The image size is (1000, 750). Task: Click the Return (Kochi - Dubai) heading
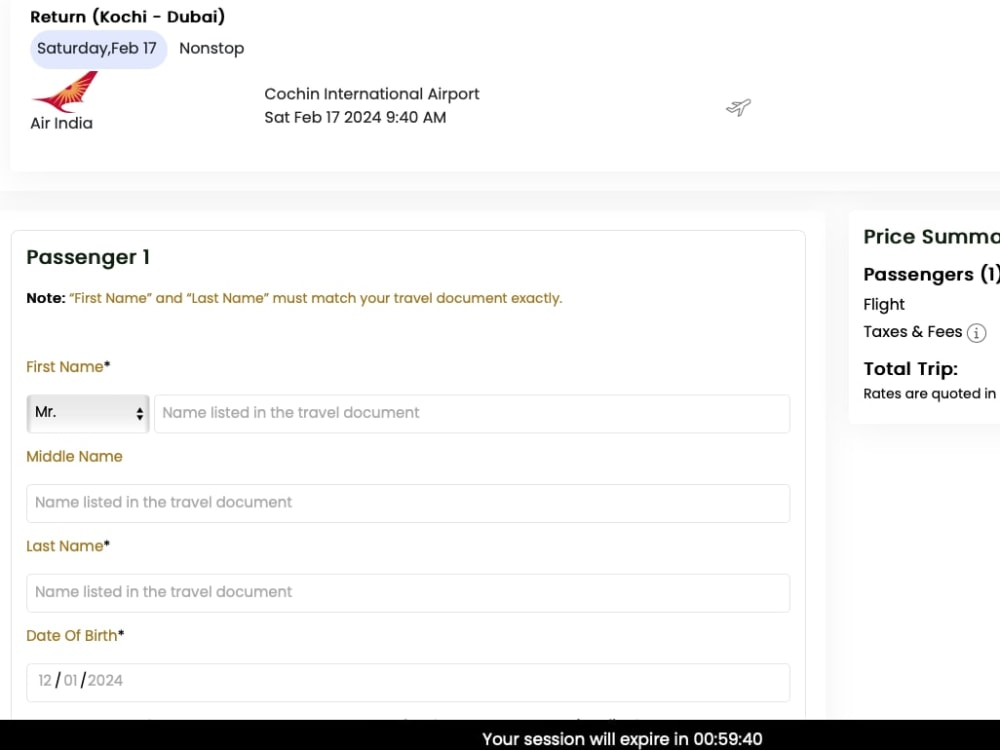click(127, 16)
